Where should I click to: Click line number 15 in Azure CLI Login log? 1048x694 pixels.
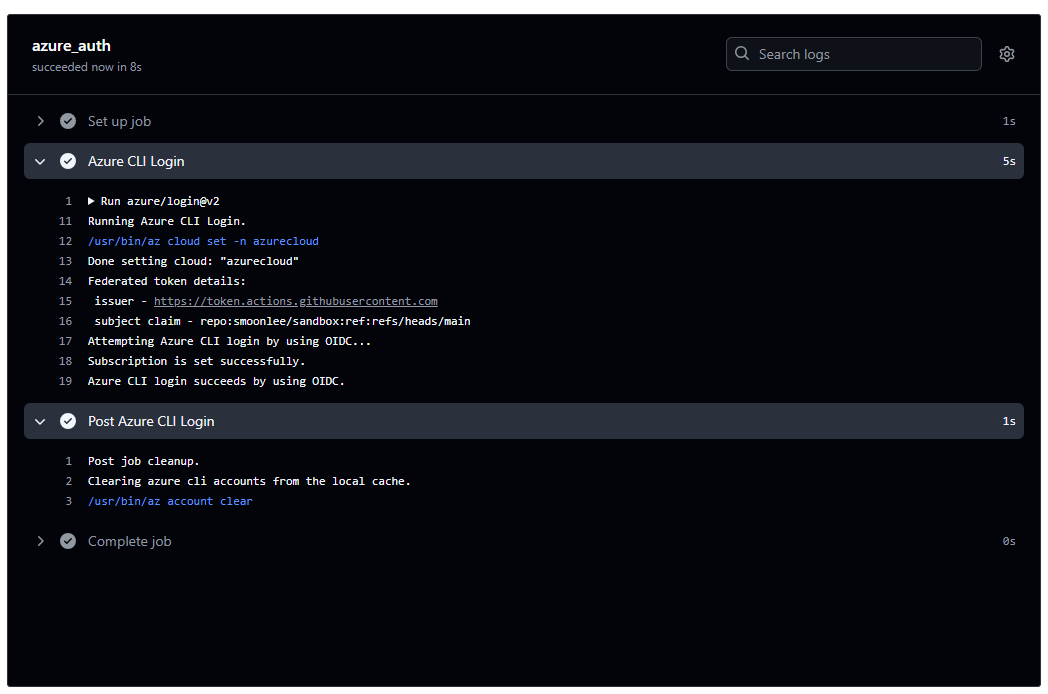point(66,302)
